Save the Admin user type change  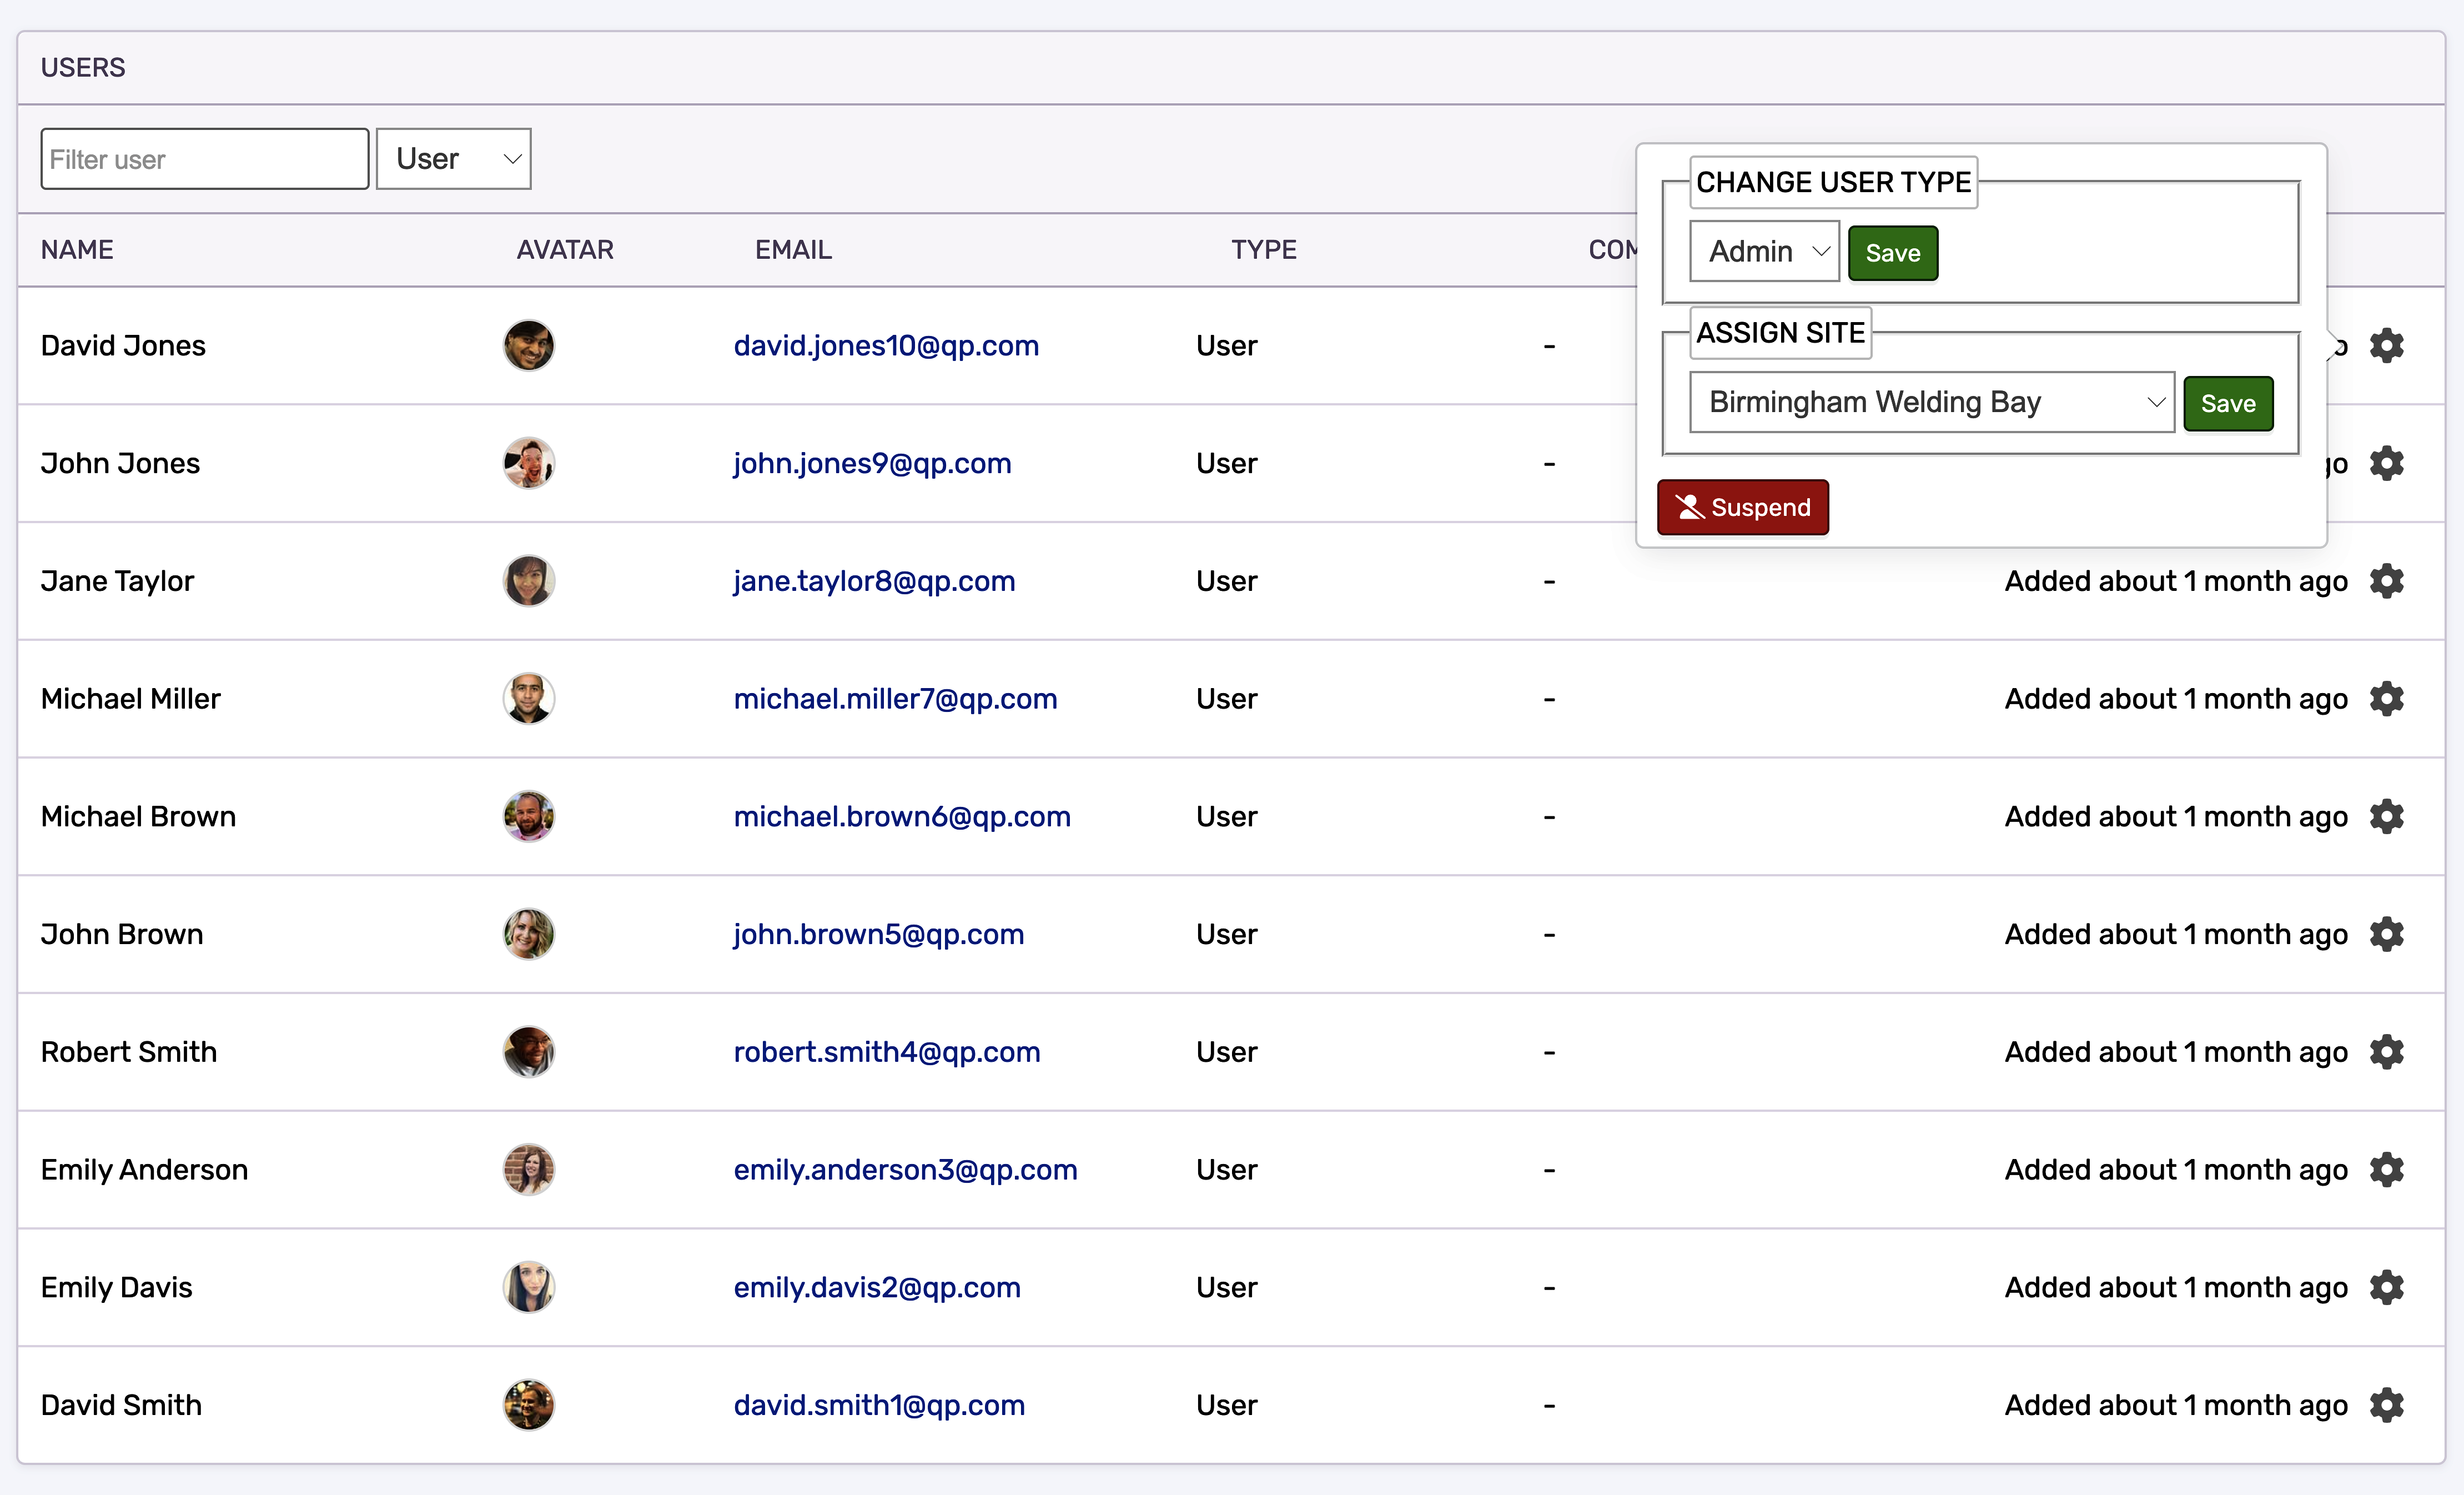click(x=1892, y=252)
